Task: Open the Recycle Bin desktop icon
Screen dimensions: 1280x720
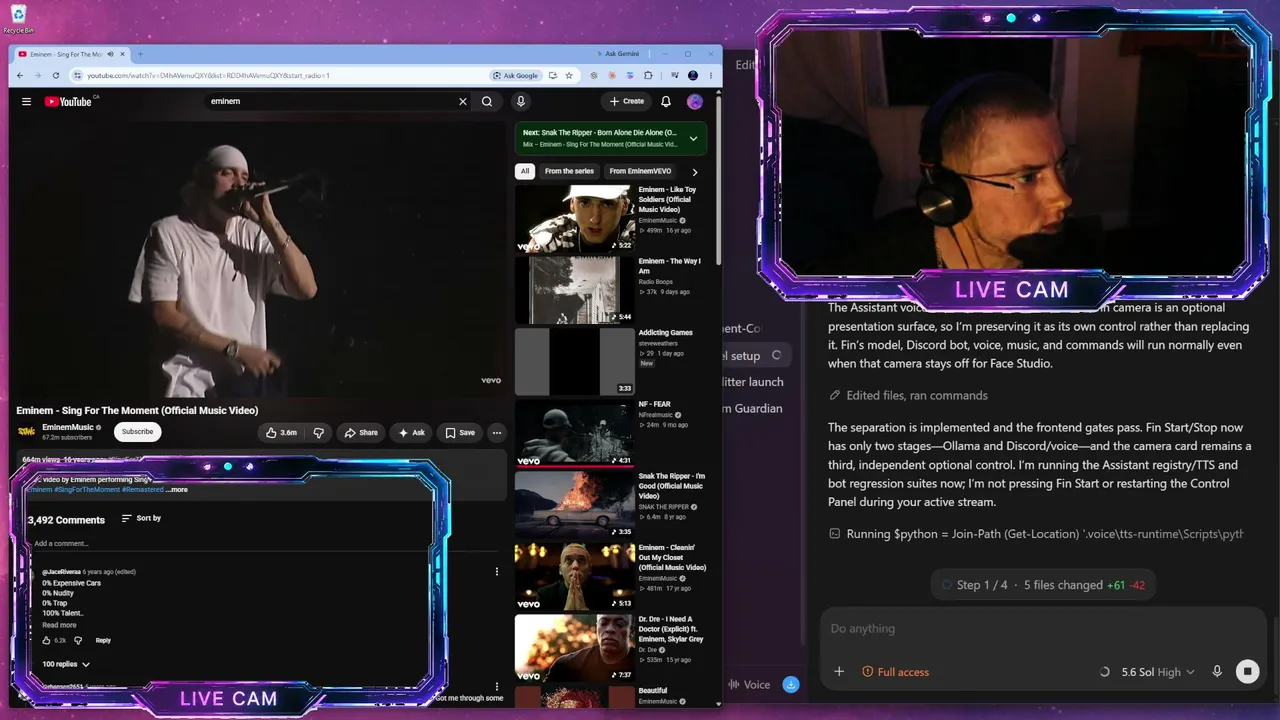Action: coord(18,18)
